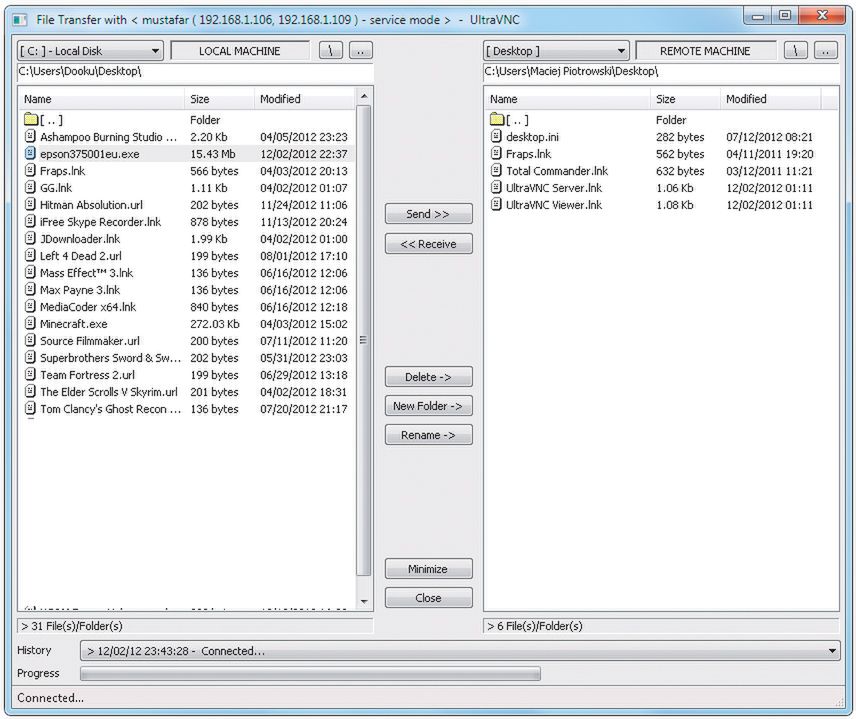Click the local parent folder icon
Viewport: 856px width, 719px height.
(31, 119)
